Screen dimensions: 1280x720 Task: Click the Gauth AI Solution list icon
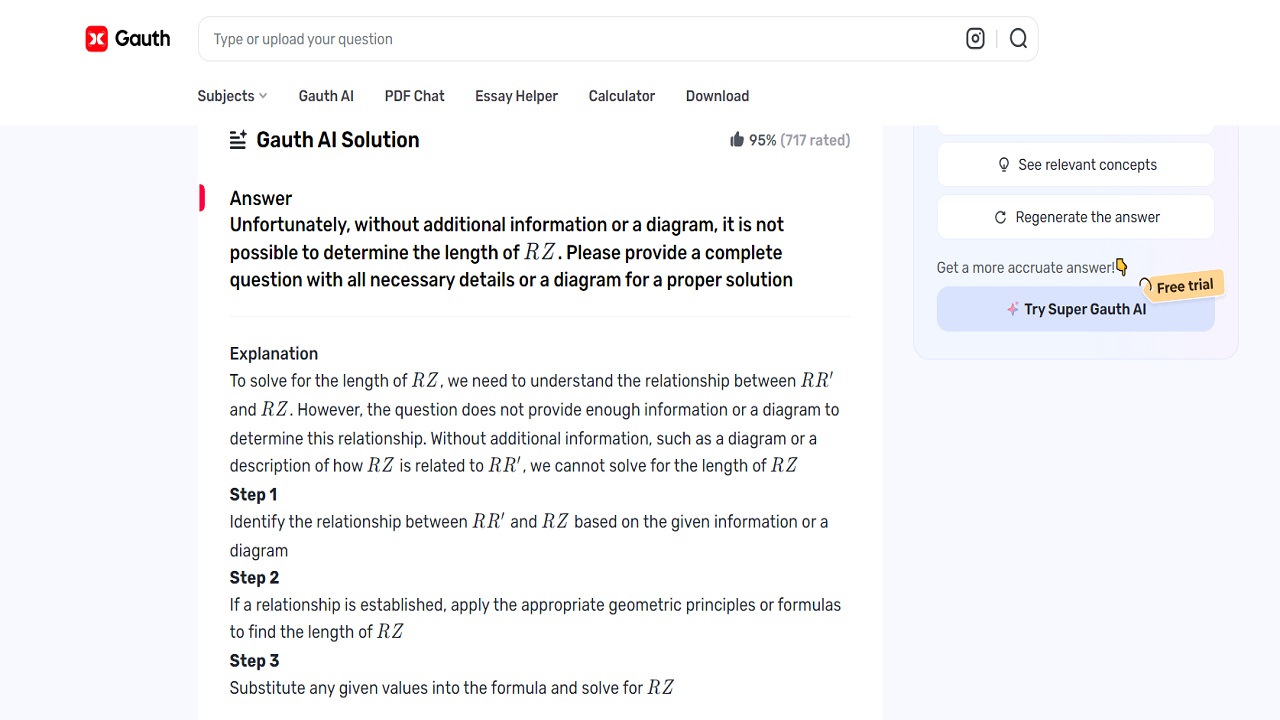[x=238, y=140]
